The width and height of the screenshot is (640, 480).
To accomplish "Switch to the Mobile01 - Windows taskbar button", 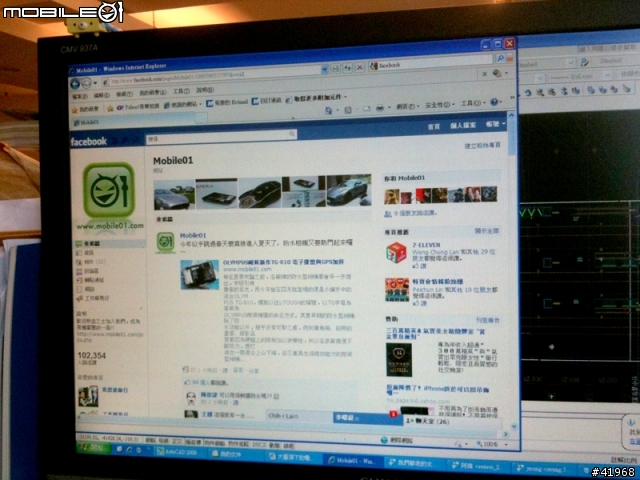I will [354, 460].
